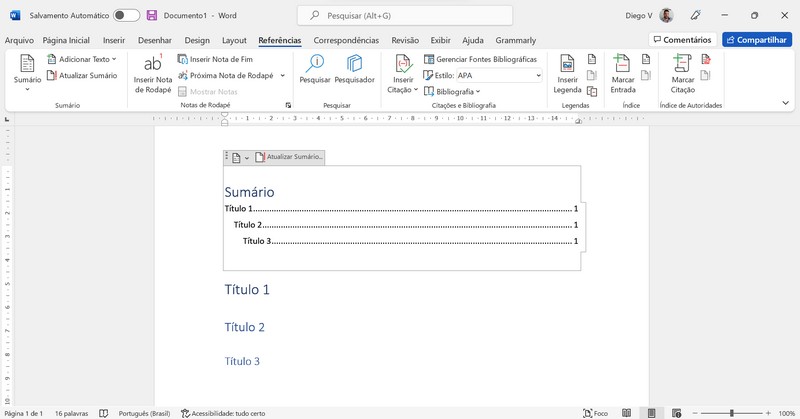Open the Sumário table of contents button

[27, 73]
